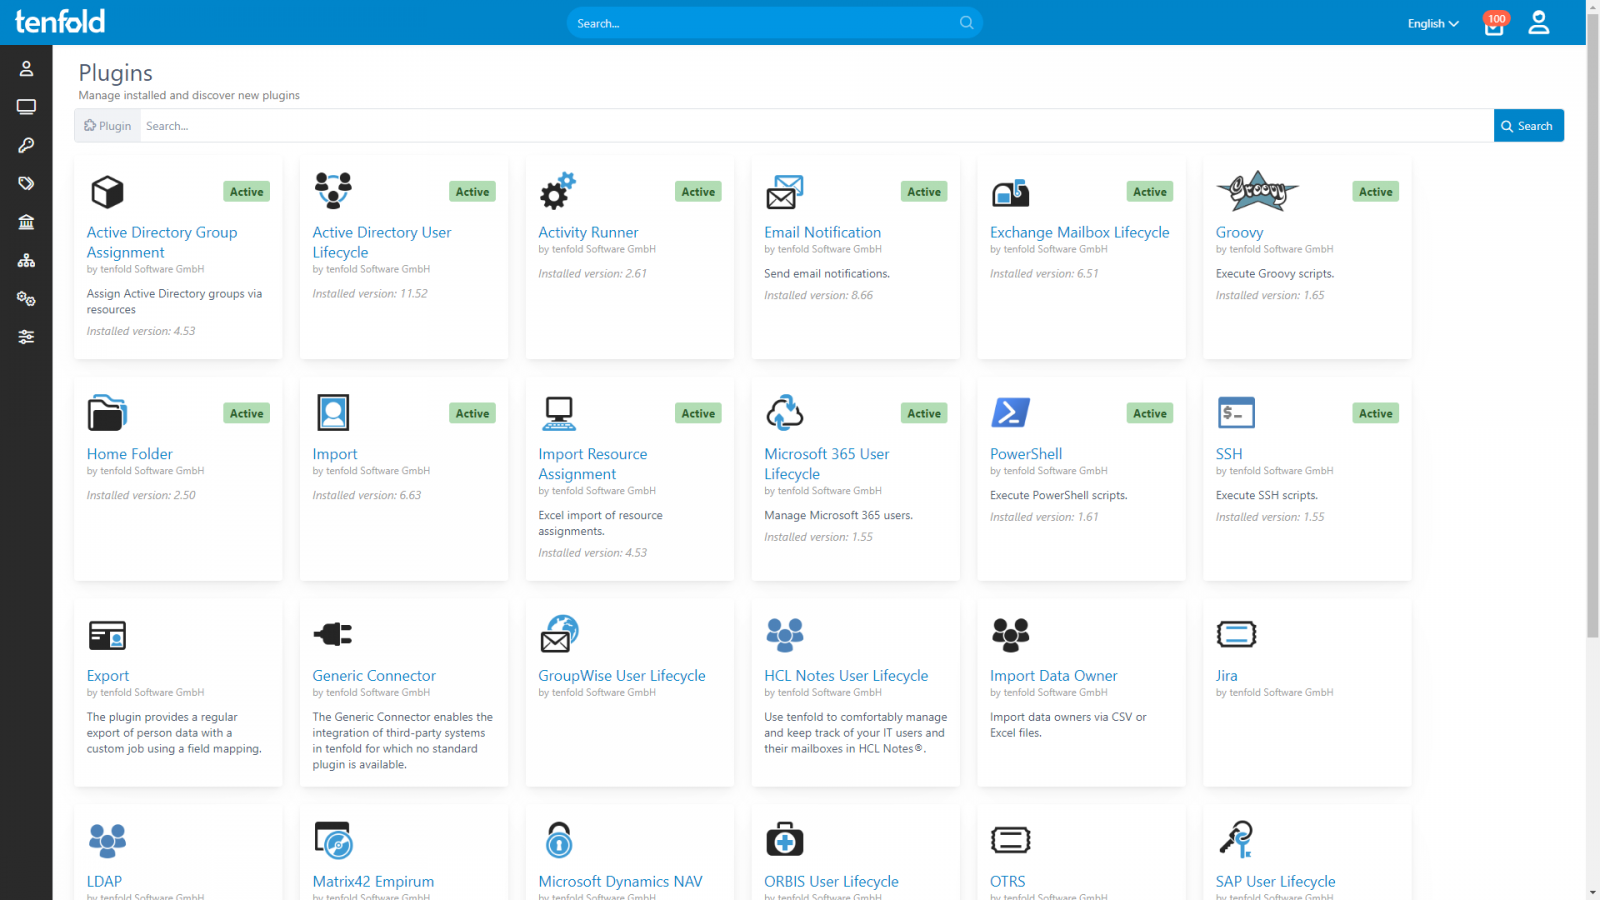The image size is (1600, 900).
Task: Select the org-chart hierarchy icon in the sidebar
Action: (26, 260)
